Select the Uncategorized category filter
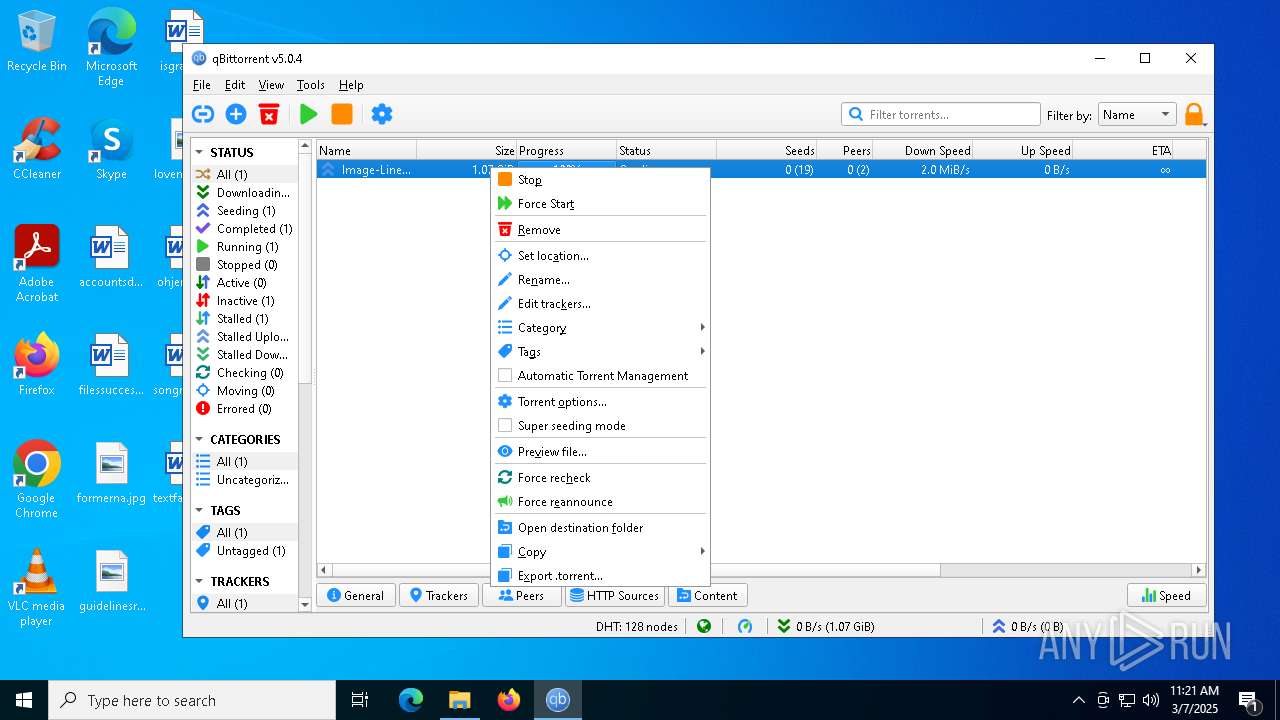The width and height of the screenshot is (1280, 720). 244,480
